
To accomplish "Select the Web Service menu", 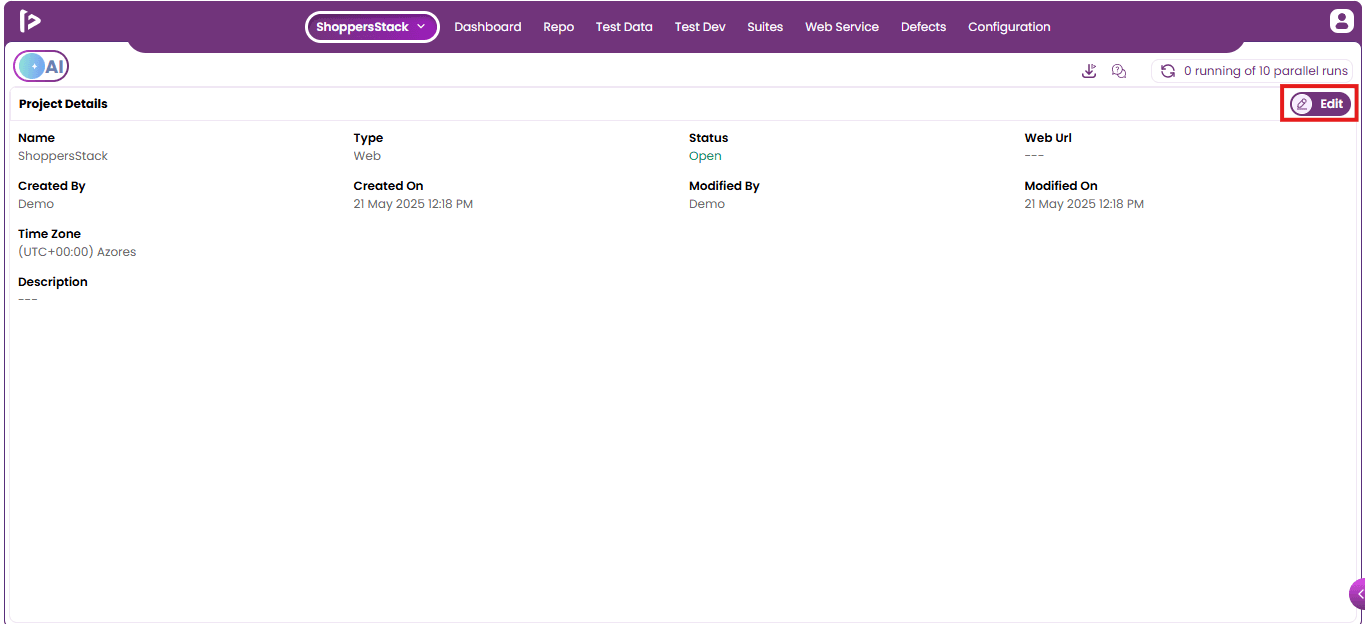I will pos(842,27).
